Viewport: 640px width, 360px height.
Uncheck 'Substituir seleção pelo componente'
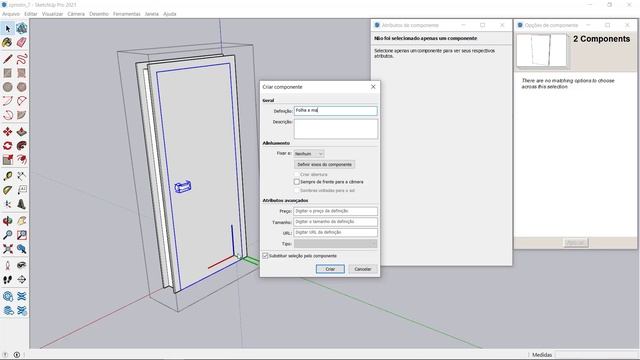click(265, 256)
